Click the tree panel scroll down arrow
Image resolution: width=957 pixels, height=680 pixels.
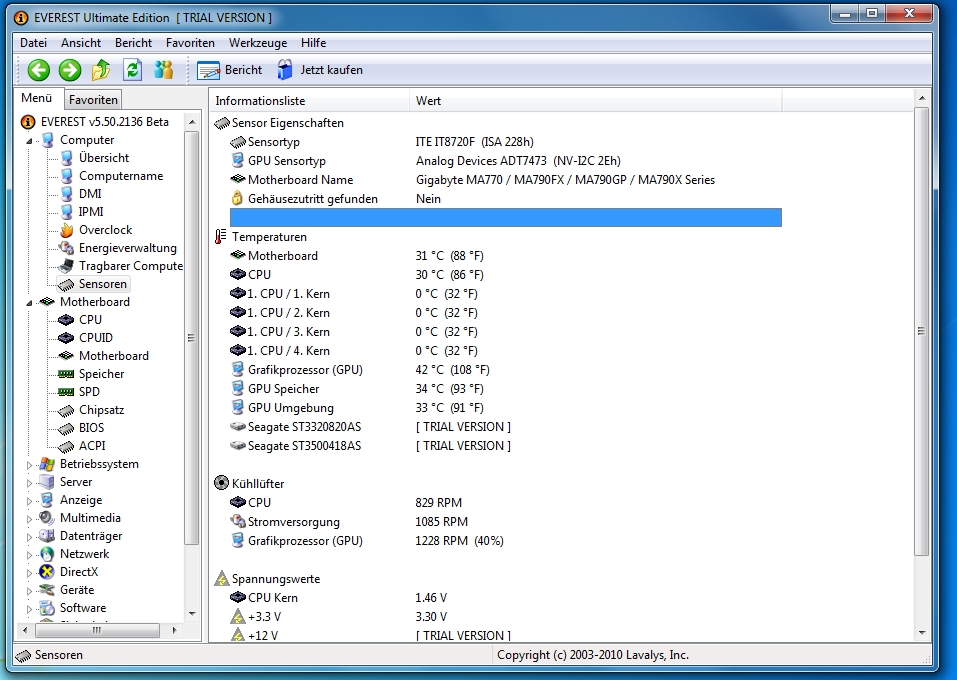pyautogui.click(x=192, y=613)
